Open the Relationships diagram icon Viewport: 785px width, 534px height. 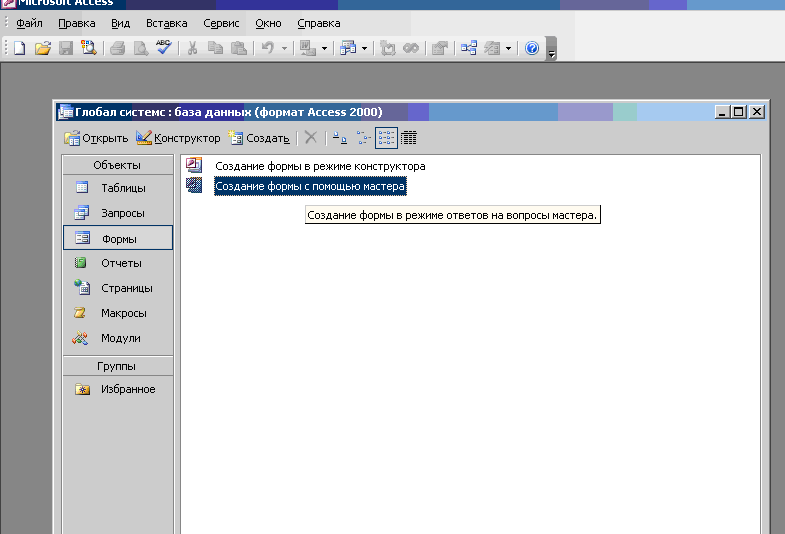[x=469, y=48]
